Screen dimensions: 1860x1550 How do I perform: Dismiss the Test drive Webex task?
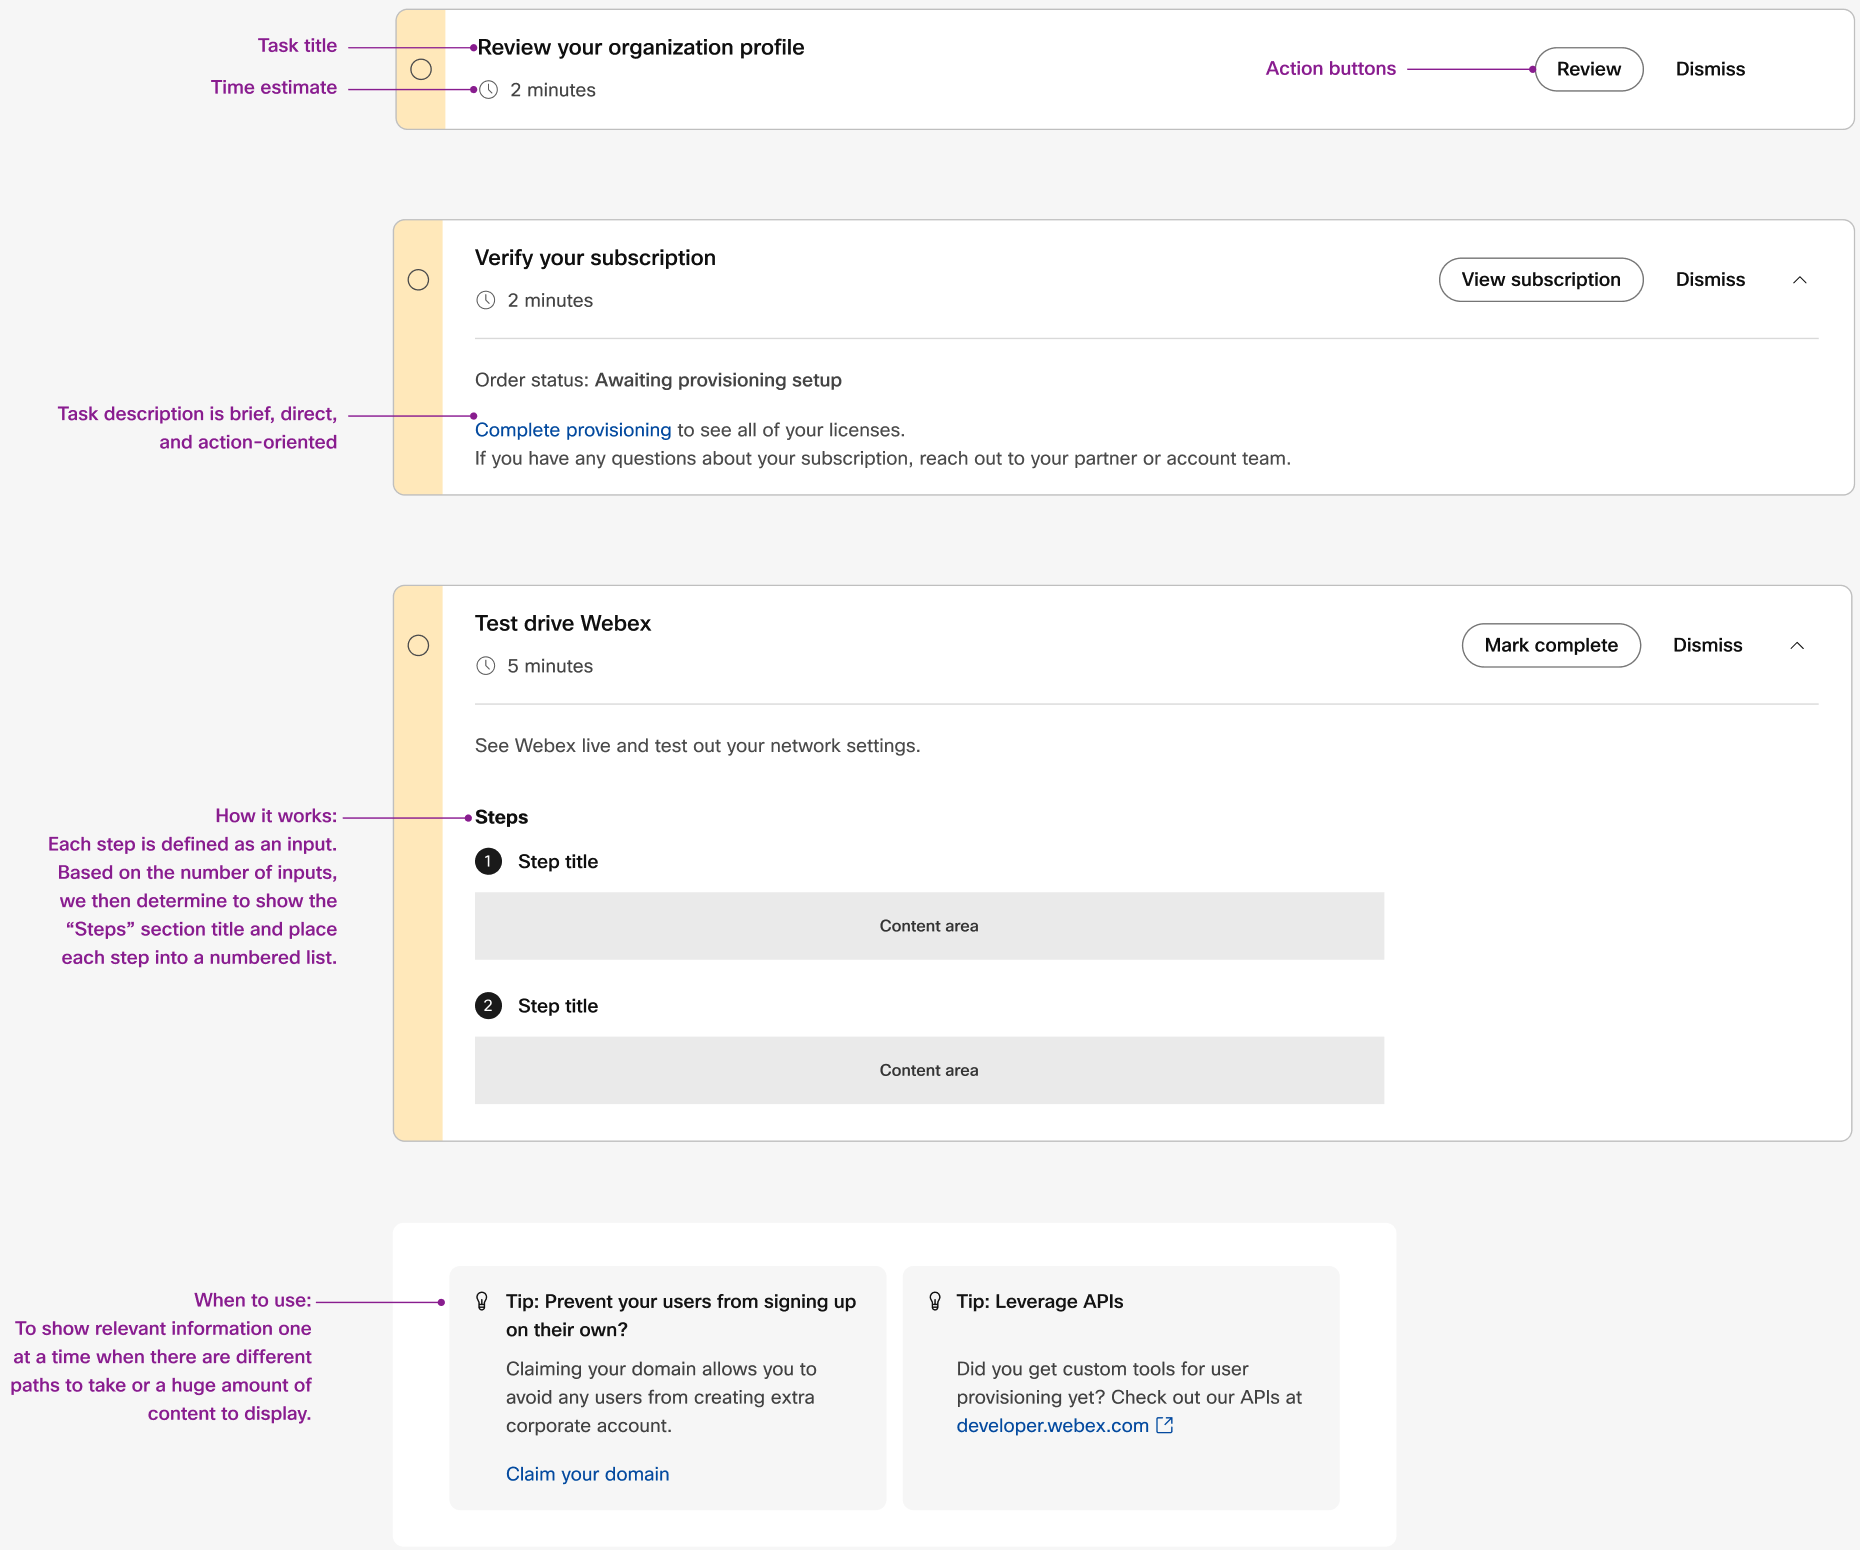[1707, 646]
